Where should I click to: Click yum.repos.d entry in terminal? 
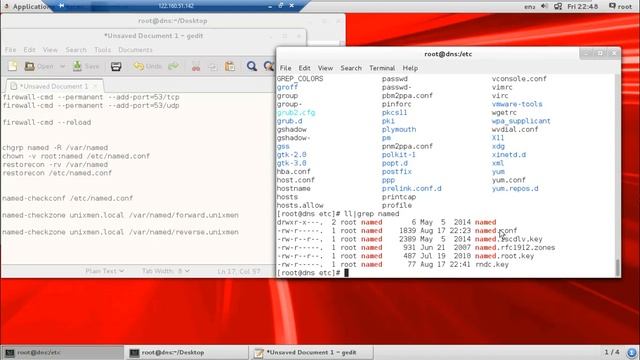(515, 189)
